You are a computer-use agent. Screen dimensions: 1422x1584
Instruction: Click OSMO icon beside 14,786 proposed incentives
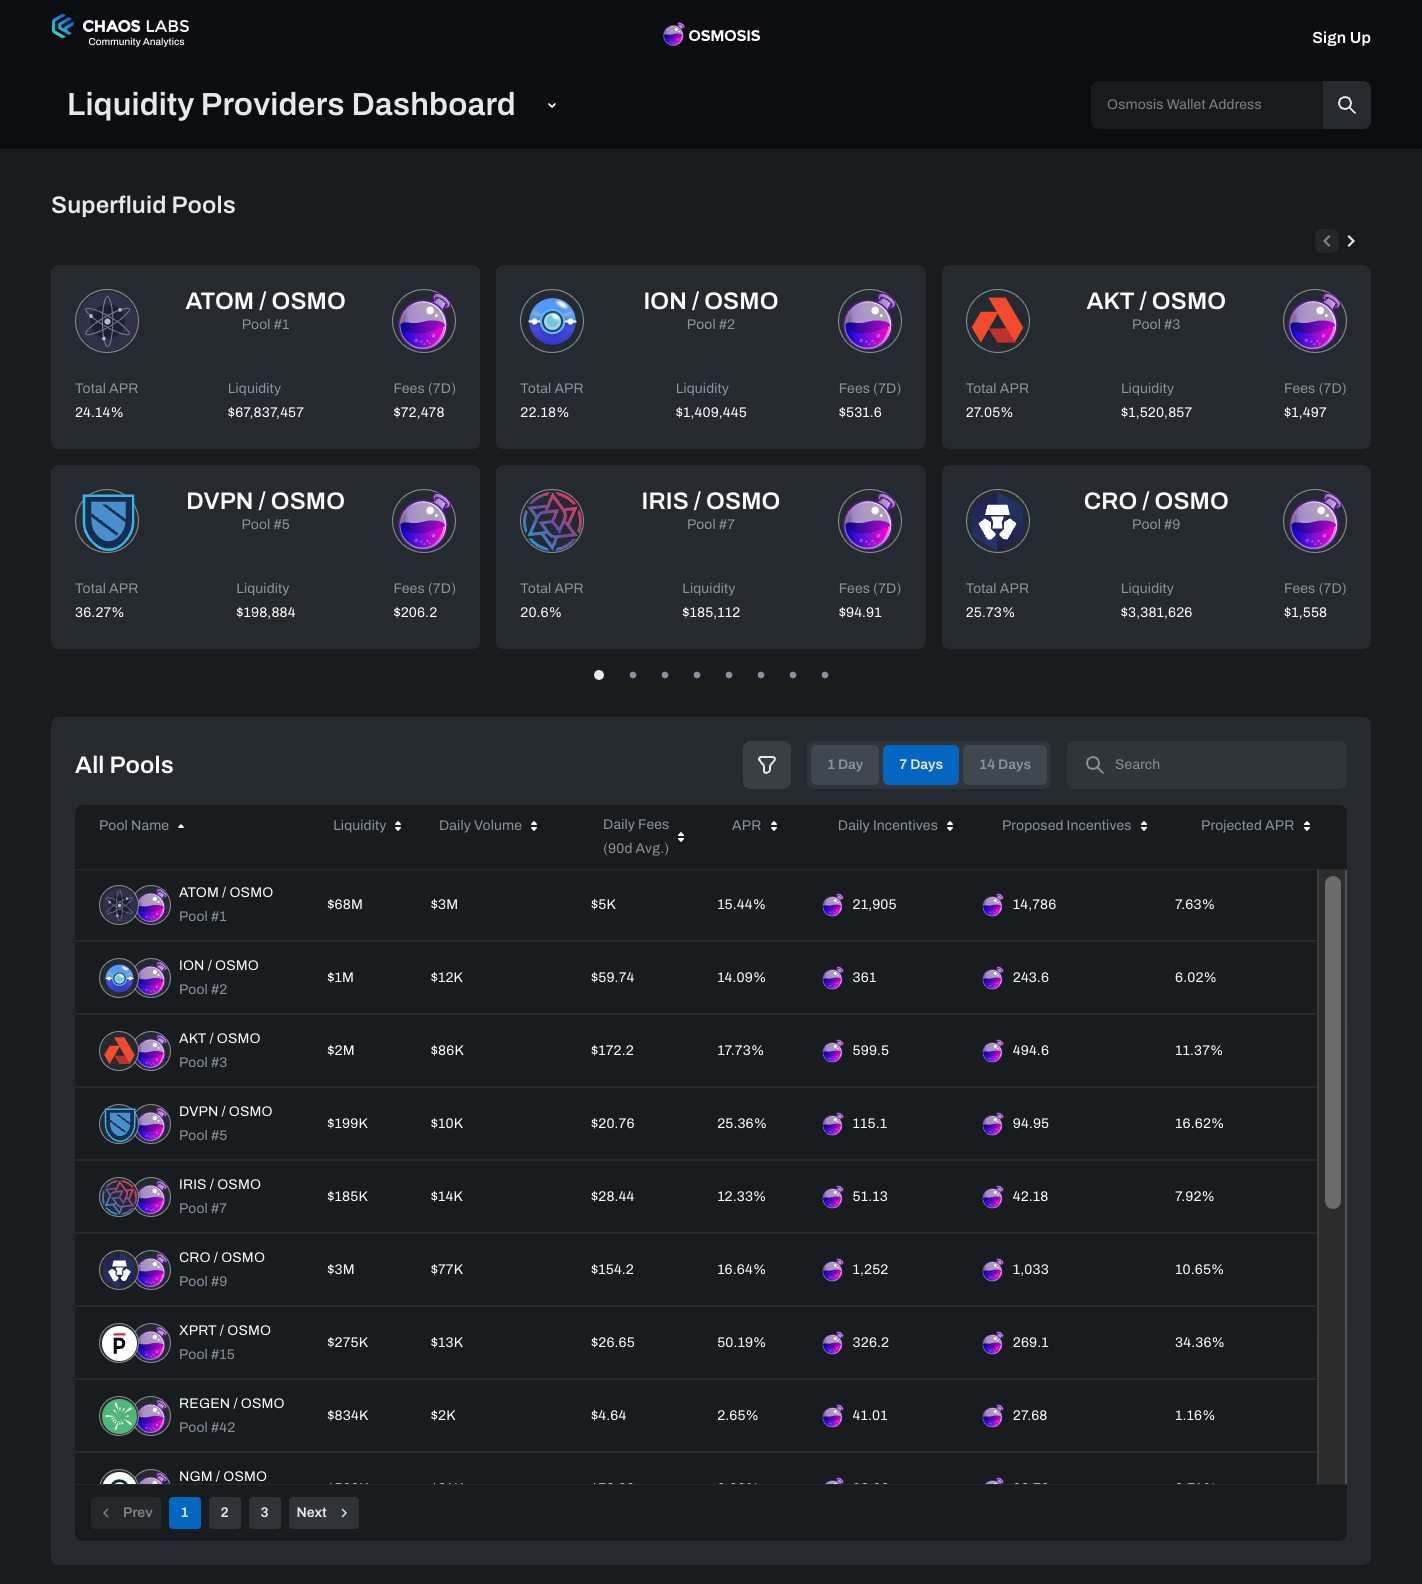click(x=993, y=905)
